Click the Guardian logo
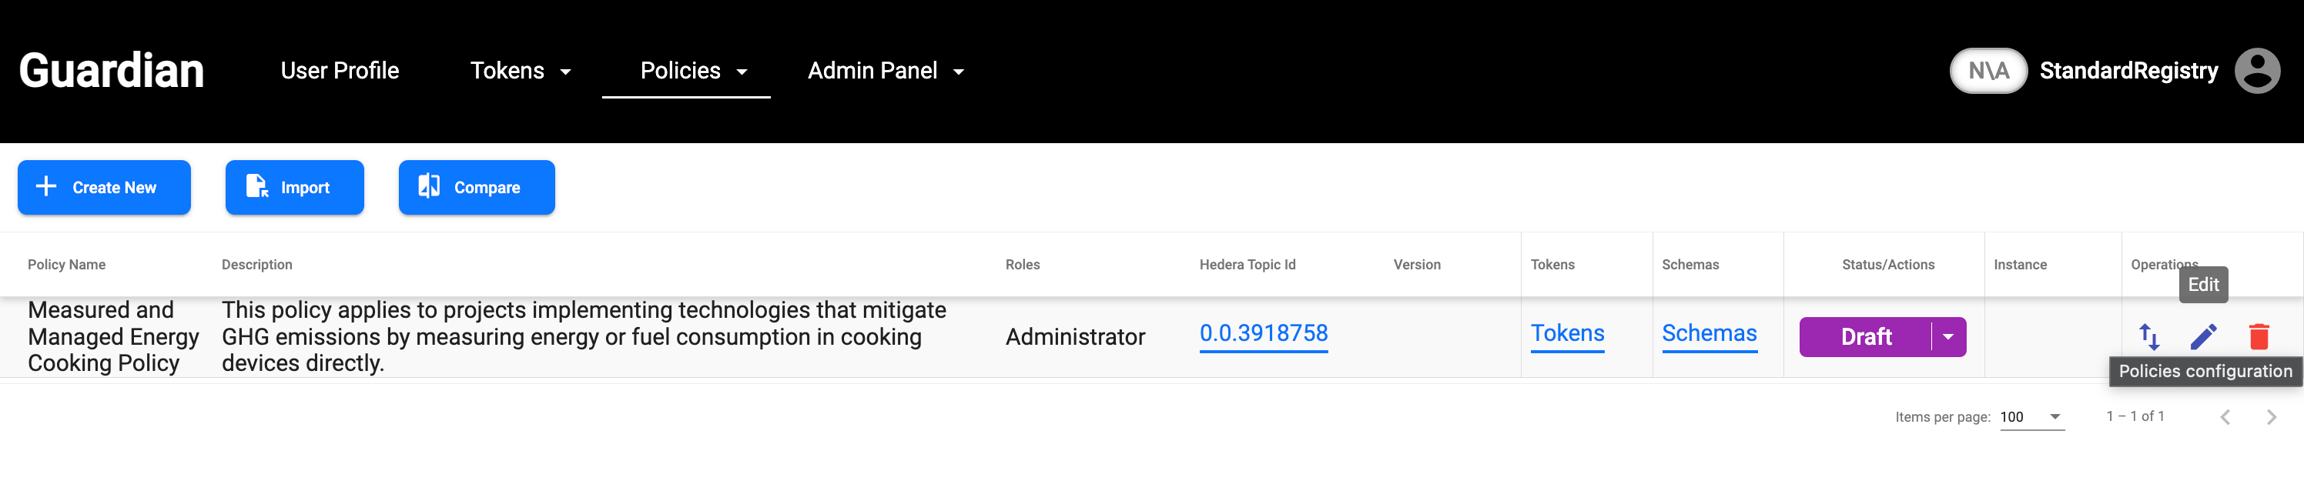2304x491 pixels. (x=111, y=71)
